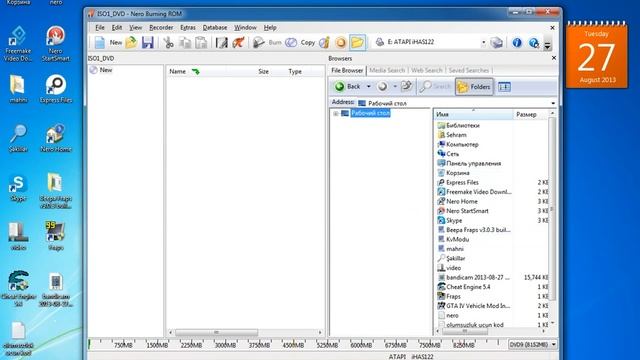Click the Forward navigation button in browser
Image resolution: width=640 pixels, height=360 pixels.
coord(382,87)
